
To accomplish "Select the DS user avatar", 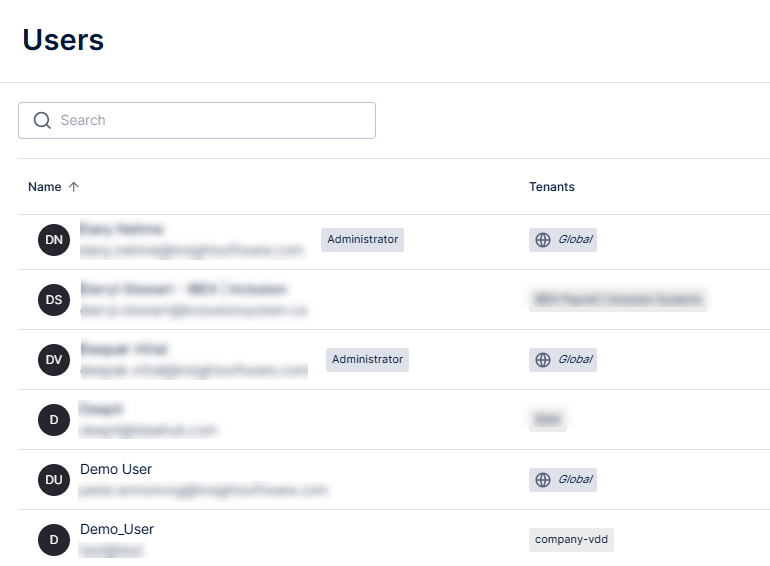I will [54, 300].
